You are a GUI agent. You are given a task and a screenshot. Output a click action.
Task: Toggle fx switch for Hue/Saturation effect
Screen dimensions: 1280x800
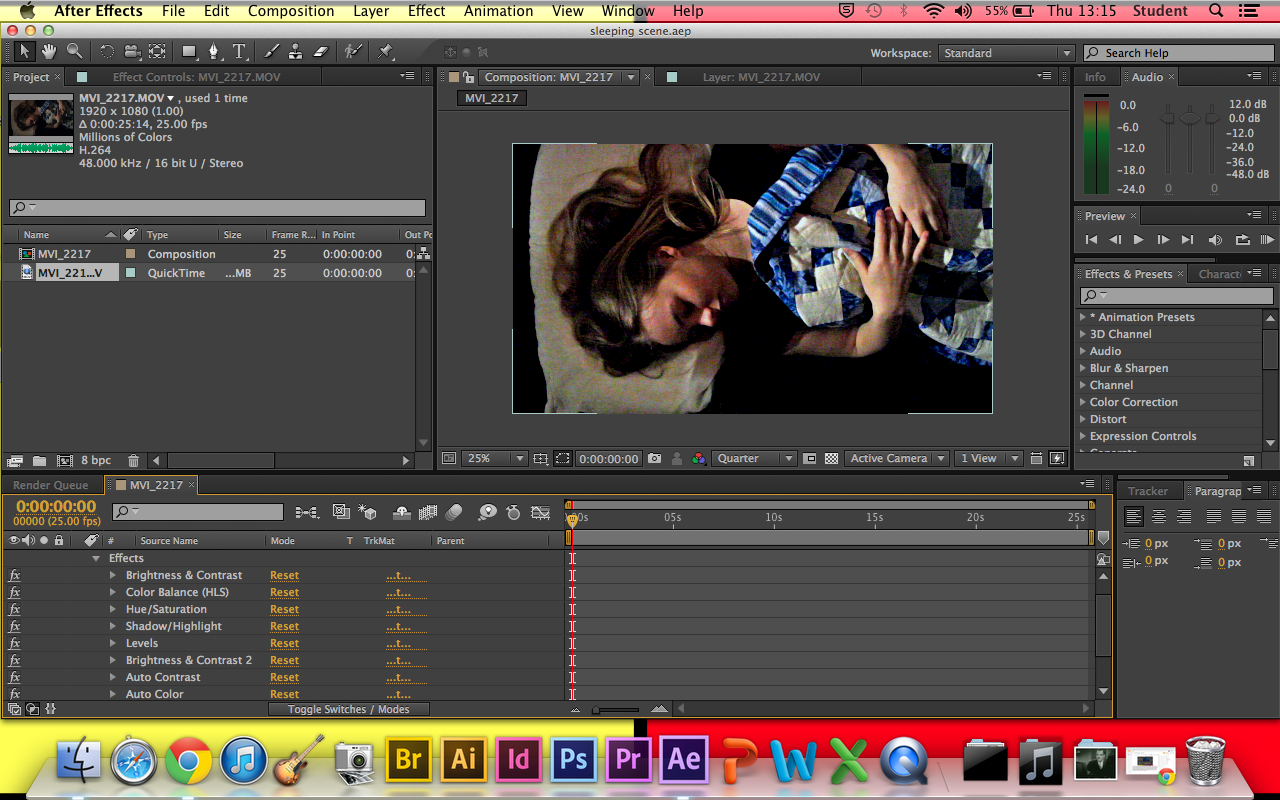(x=14, y=609)
